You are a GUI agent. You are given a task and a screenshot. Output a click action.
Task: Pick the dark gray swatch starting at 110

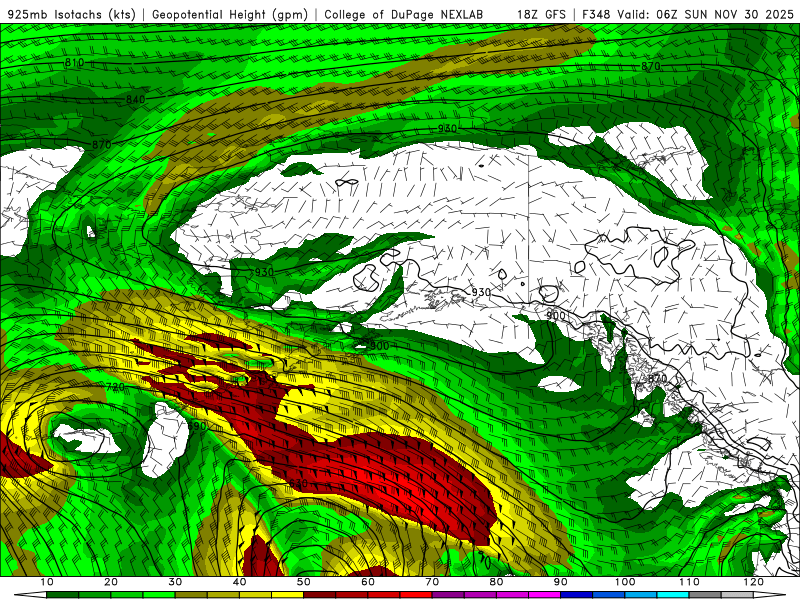coord(706,595)
